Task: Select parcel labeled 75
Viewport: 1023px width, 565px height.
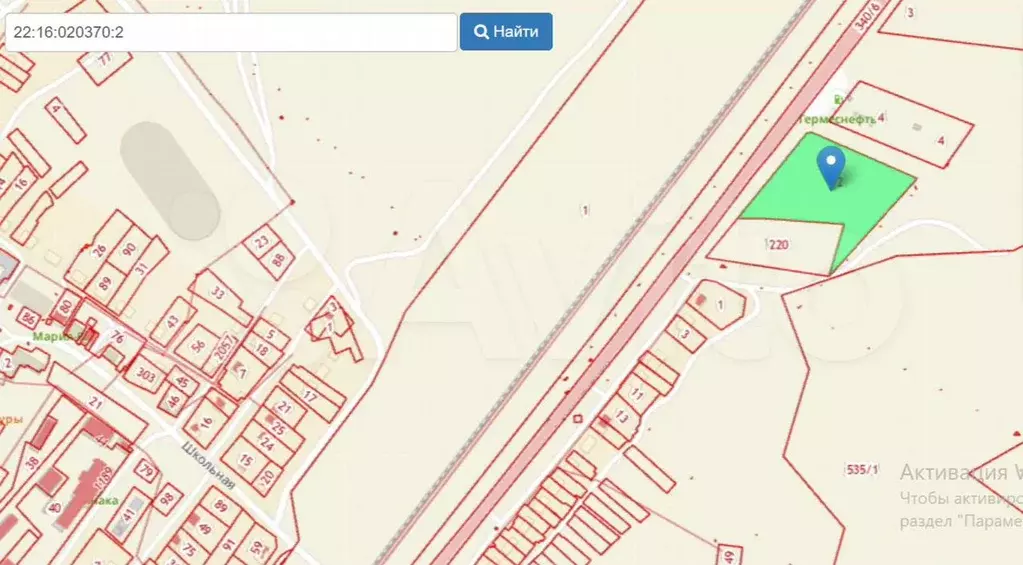Action: click(x=190, y=550)
